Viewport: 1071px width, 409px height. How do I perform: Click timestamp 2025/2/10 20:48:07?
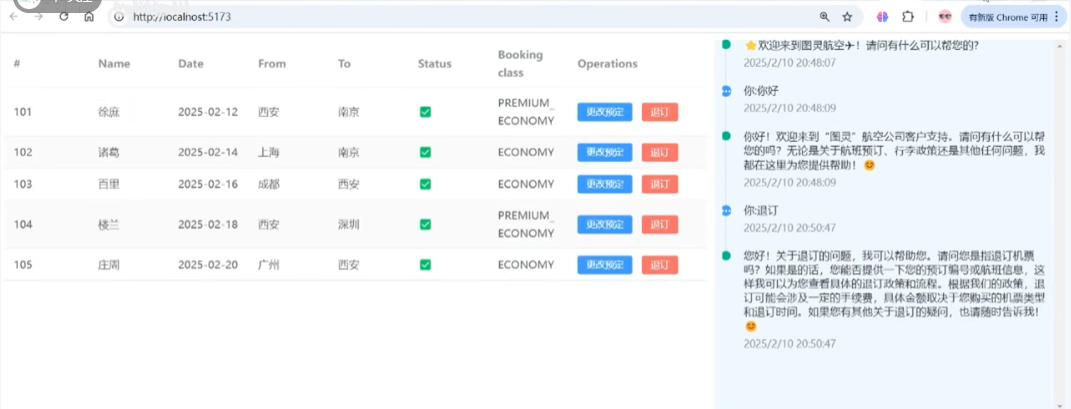coord(790,62)
